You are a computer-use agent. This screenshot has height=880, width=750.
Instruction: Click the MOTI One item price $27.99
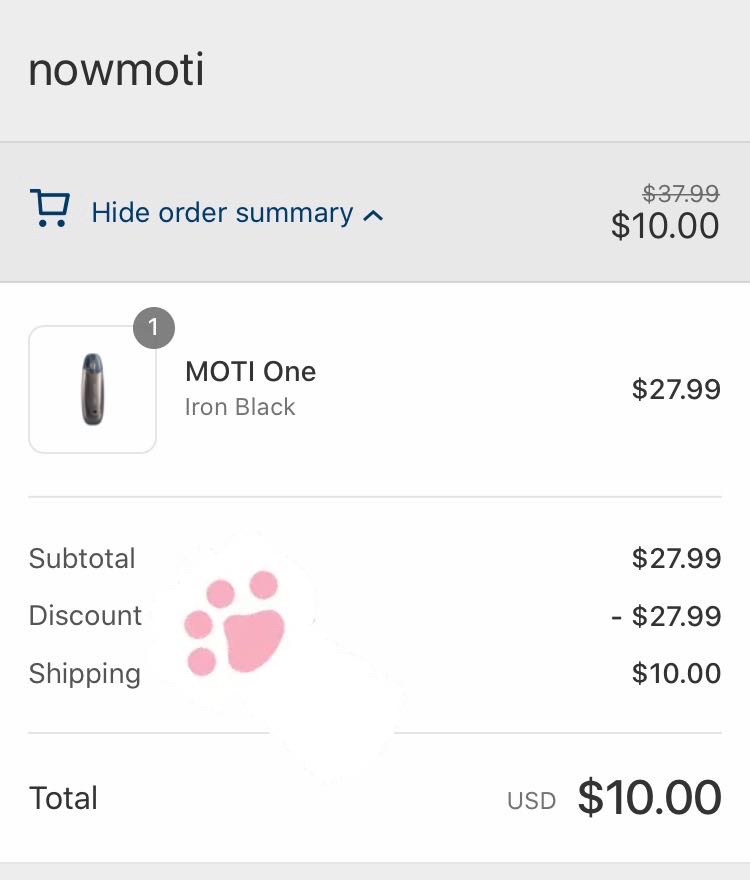676,389
